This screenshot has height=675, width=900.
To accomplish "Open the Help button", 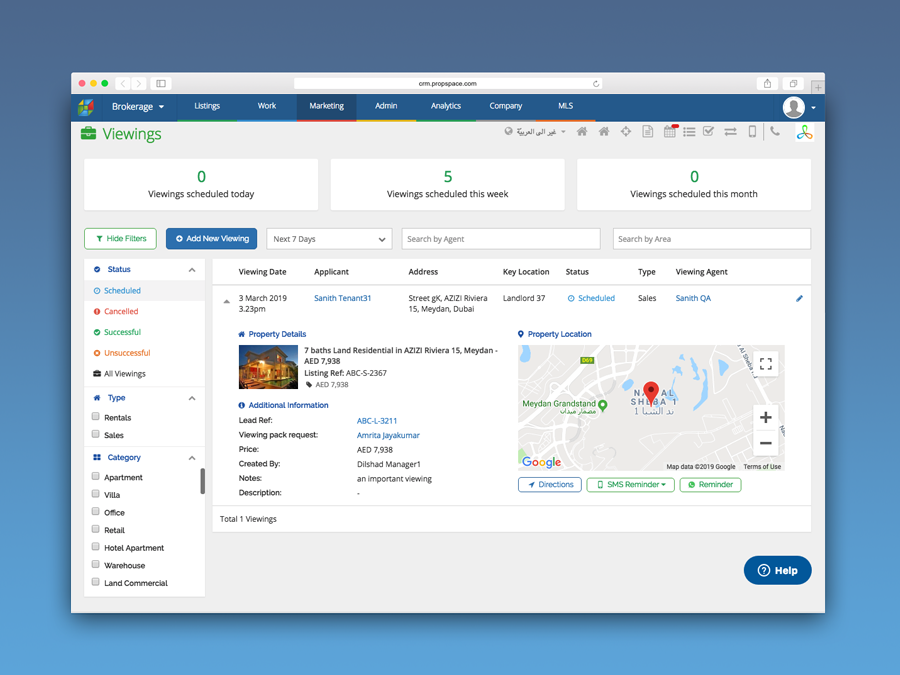I will [778, 570].
